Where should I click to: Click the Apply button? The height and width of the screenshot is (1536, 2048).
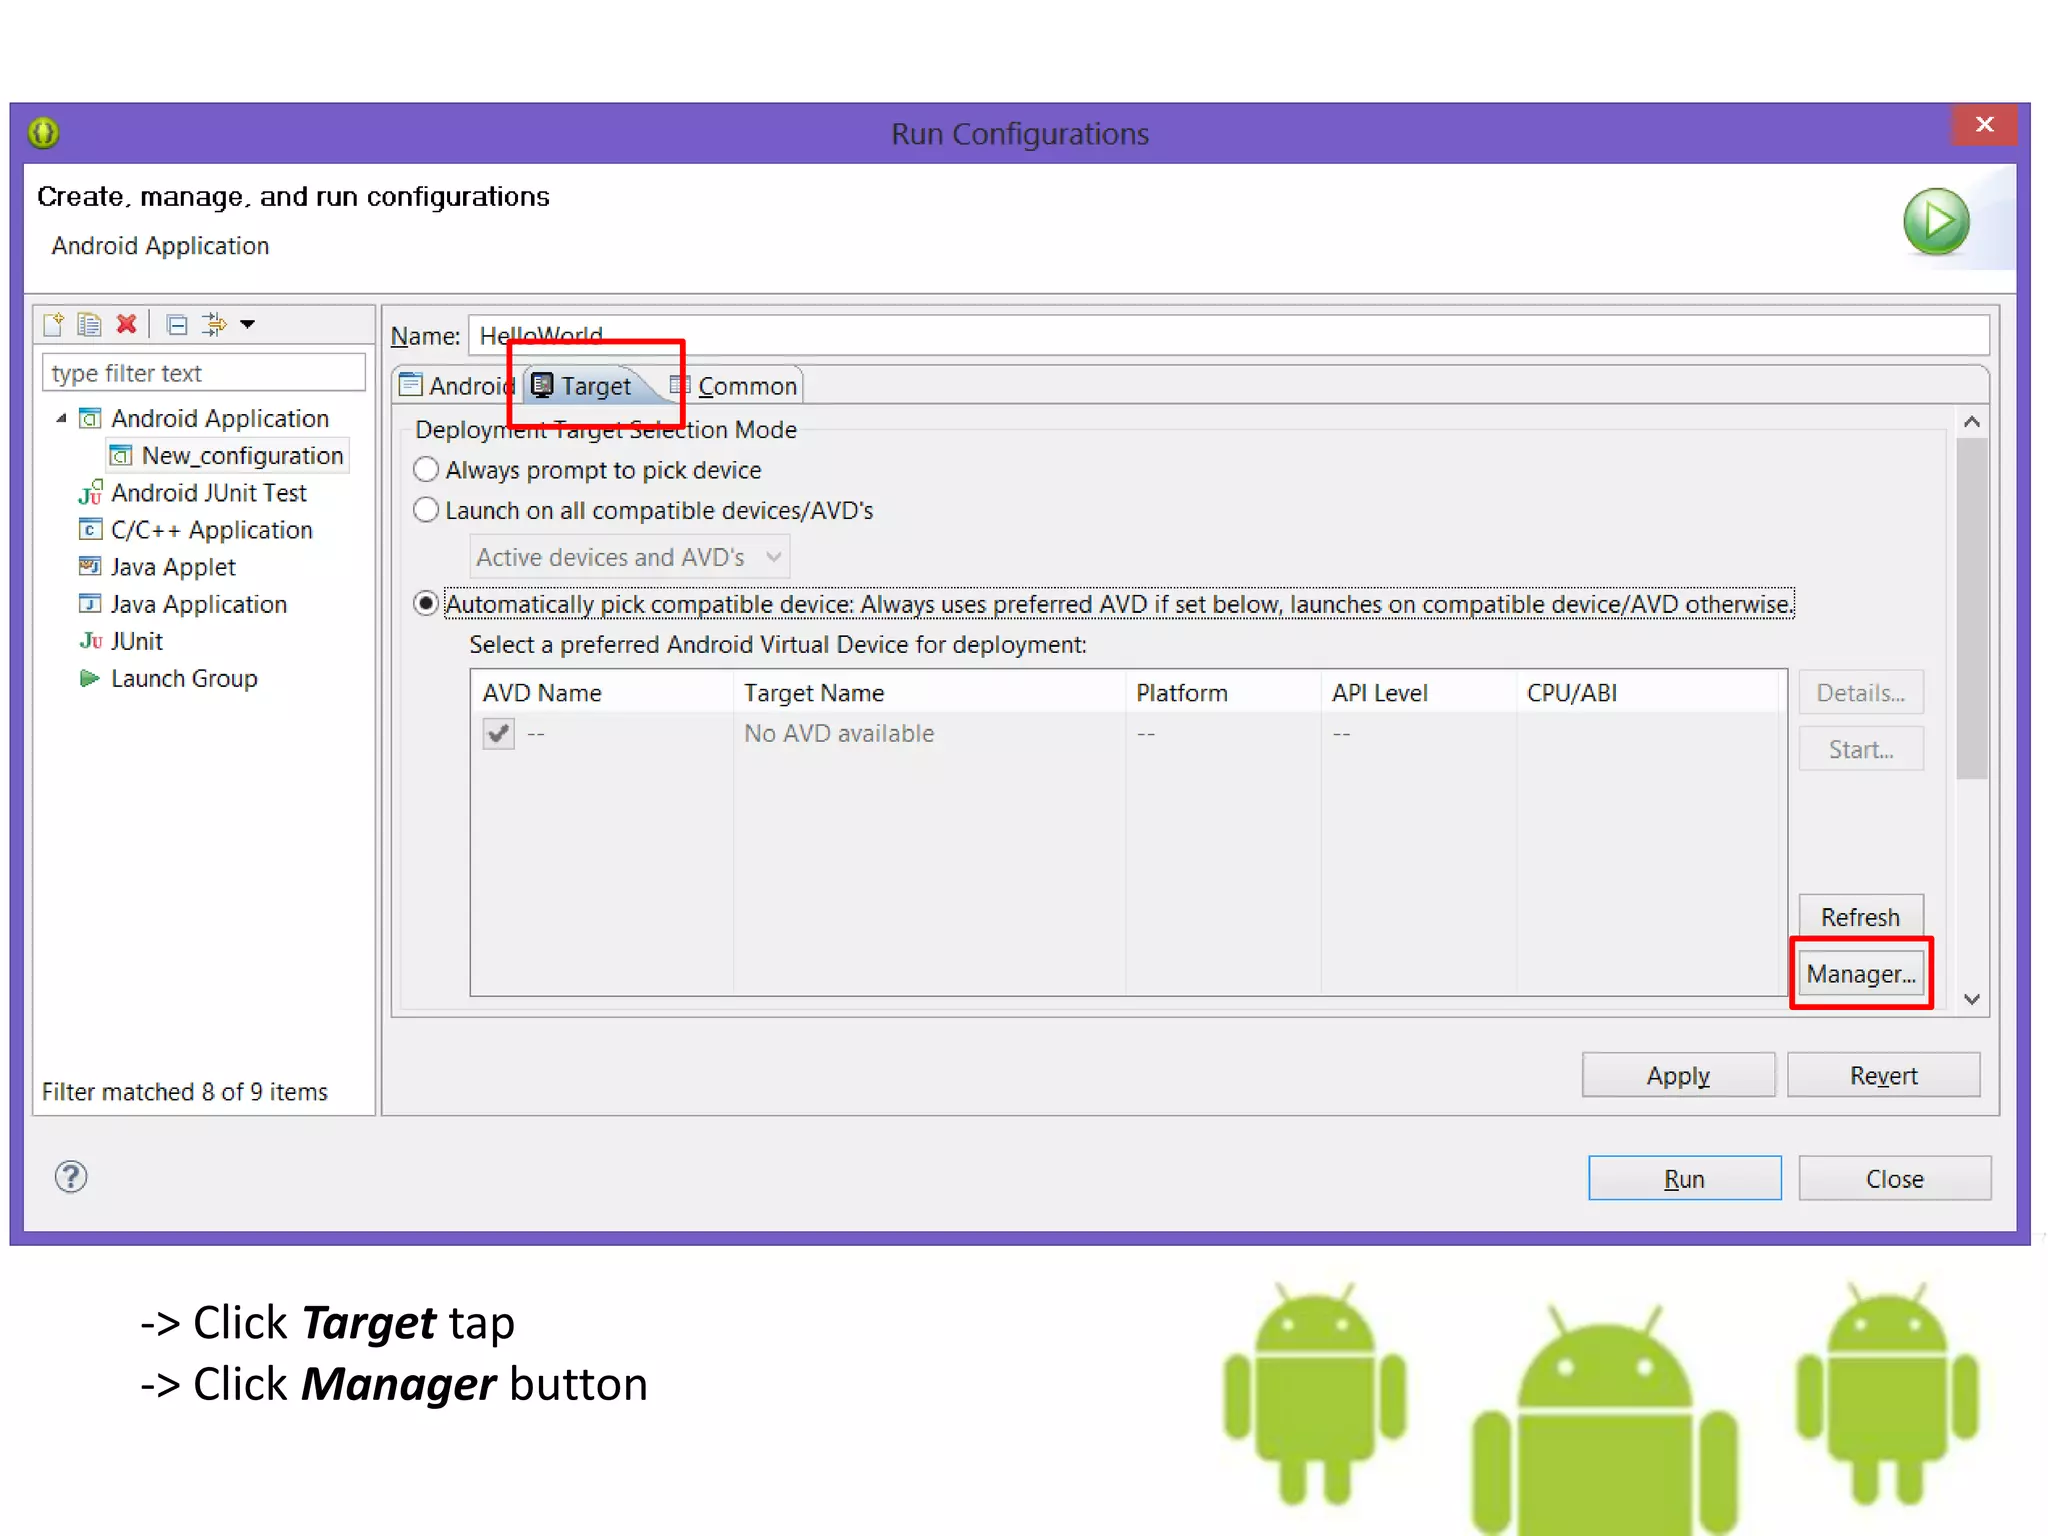pyautogui.click(x=1679, y=1075)
